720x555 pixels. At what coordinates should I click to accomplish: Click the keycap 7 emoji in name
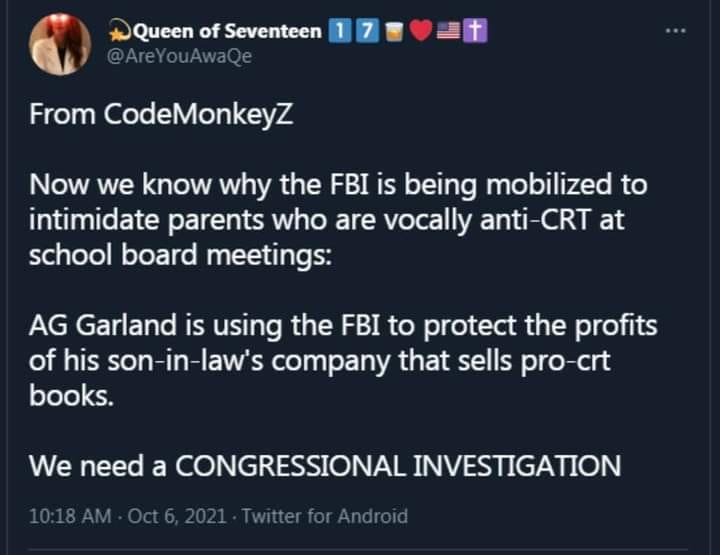pos(368,31)
